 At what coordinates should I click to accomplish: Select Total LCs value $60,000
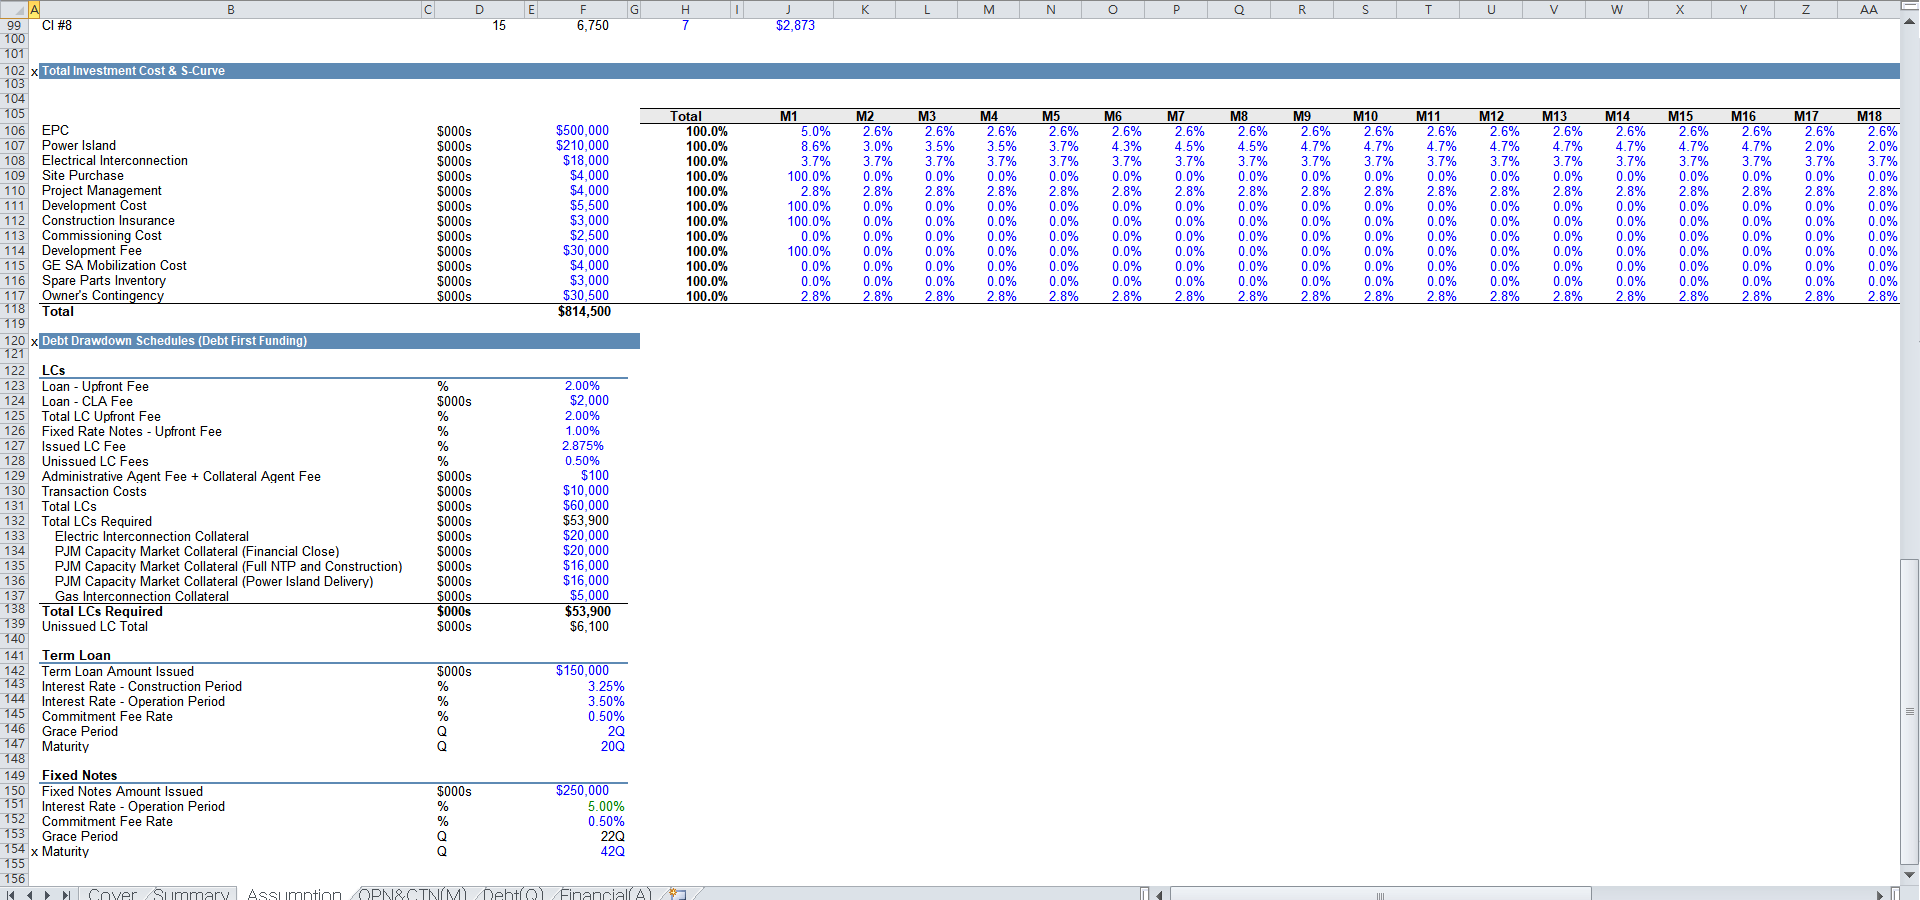tap(585, 506)
